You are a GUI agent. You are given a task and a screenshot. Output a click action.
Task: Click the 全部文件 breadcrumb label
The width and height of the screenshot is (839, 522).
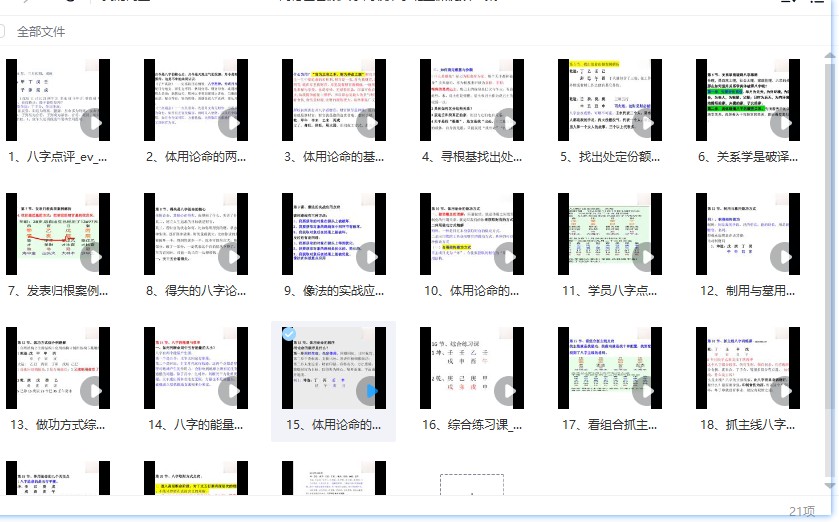coord(41,32)
